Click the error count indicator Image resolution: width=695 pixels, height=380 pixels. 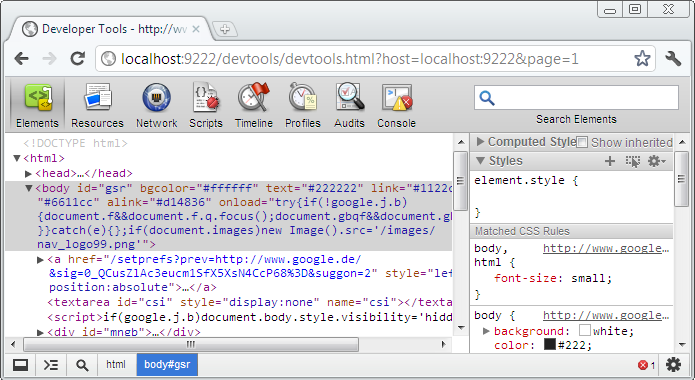(647, 365)
